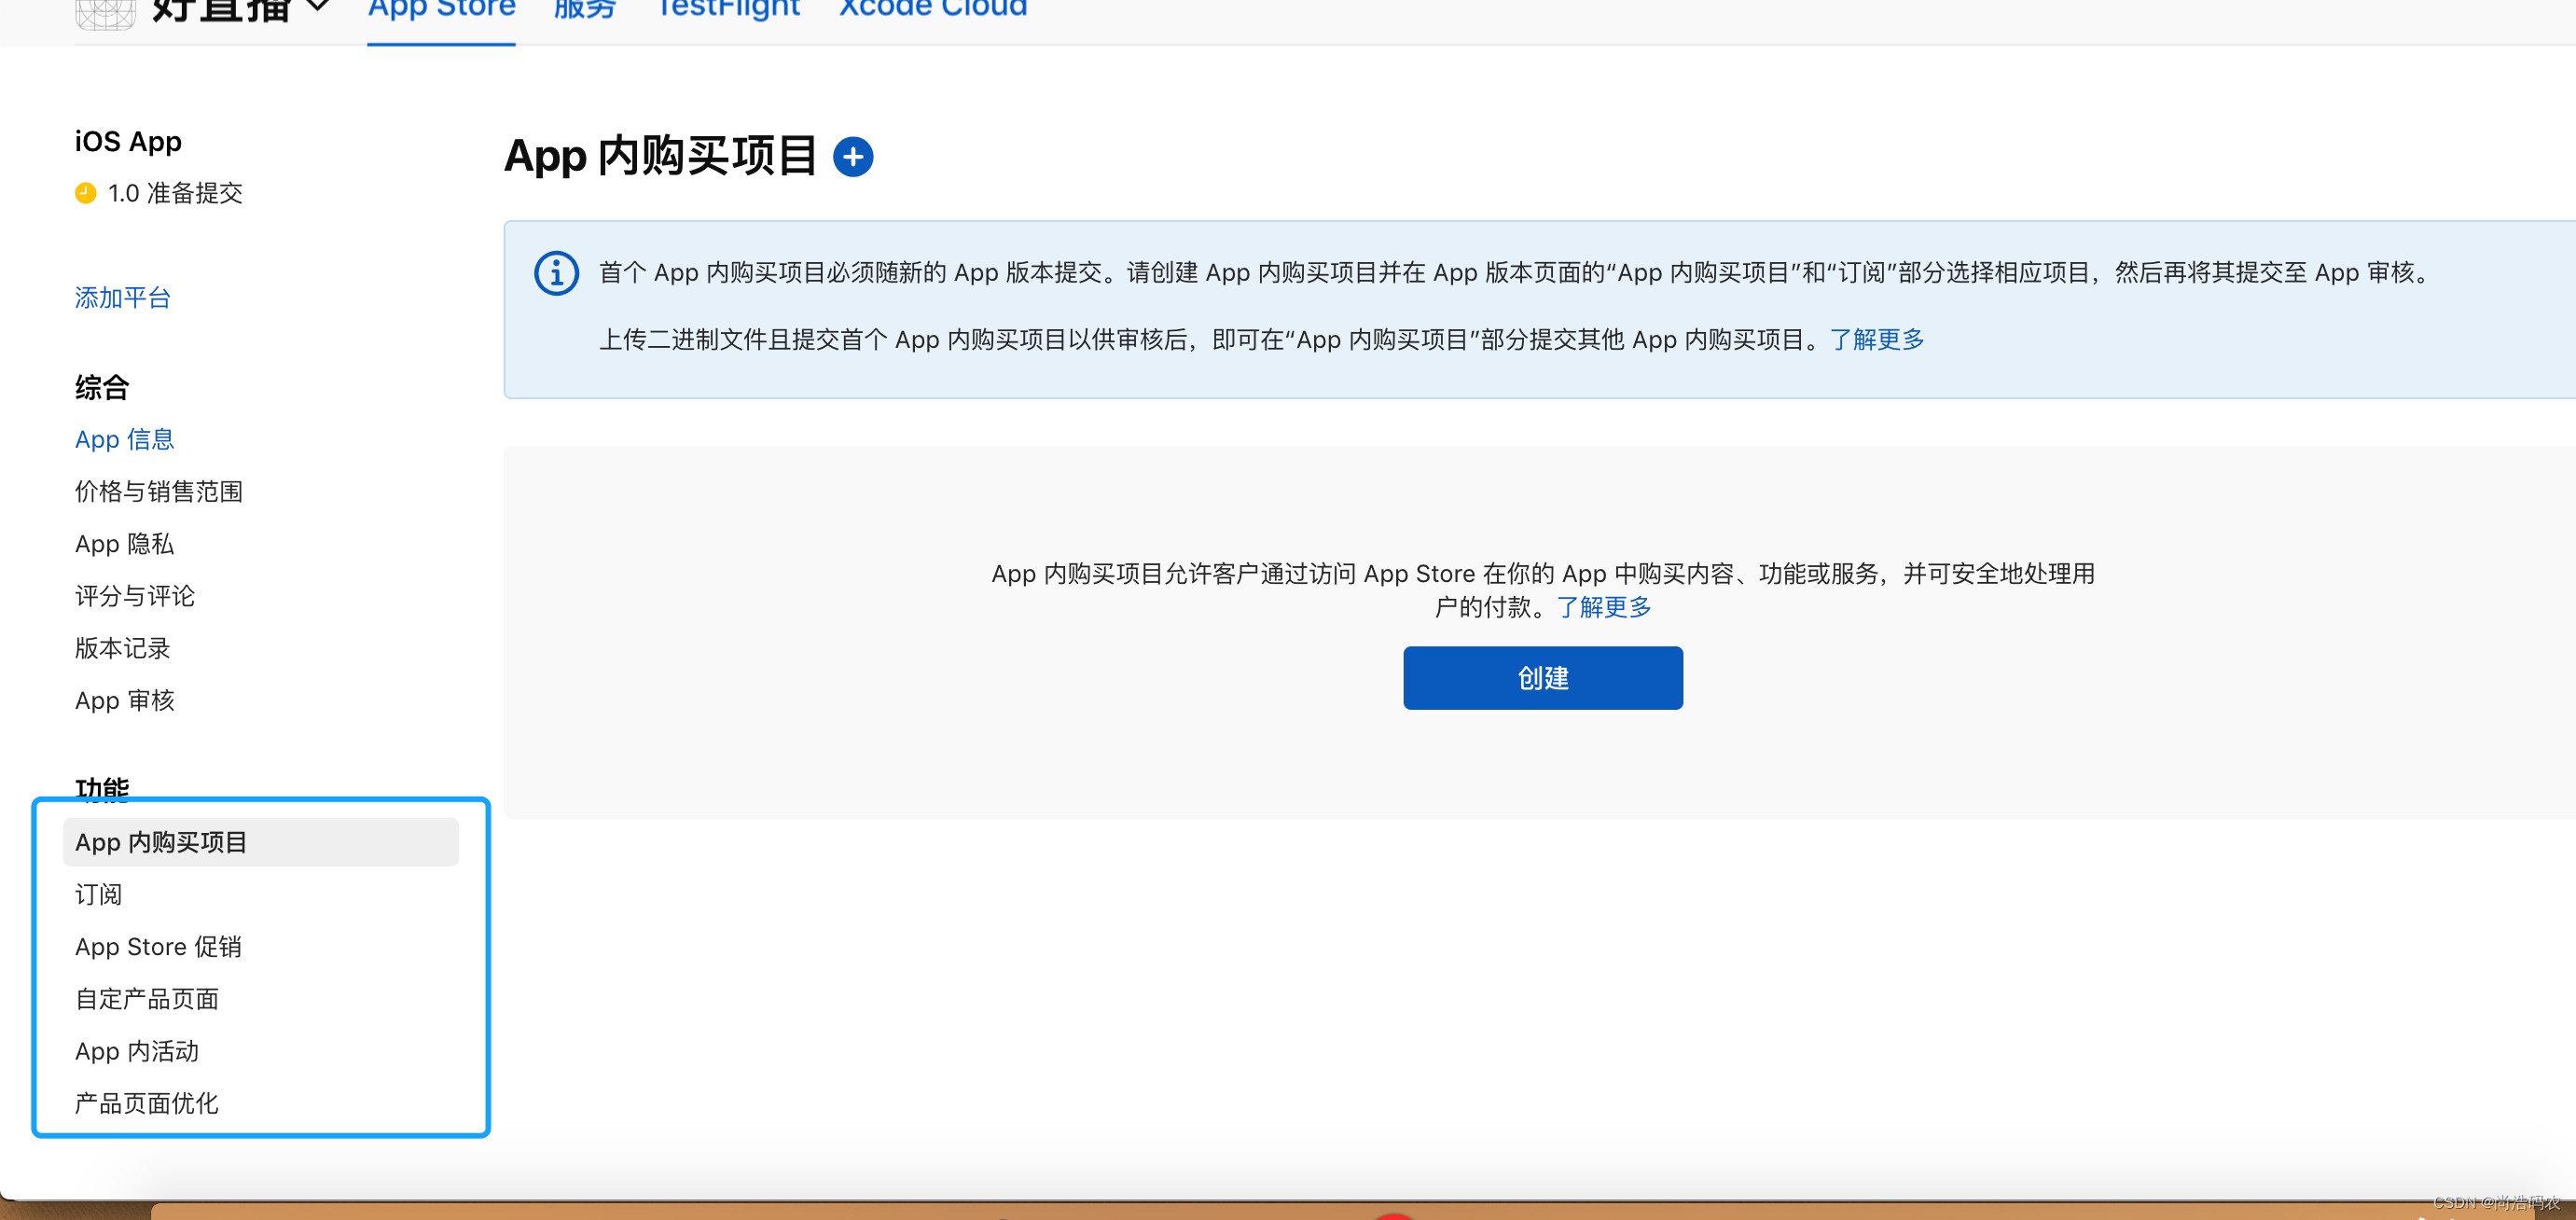2576x1220 pixels.
Task: Open the 了解更多 link below the description text
Action: (x=1603, y=606)
